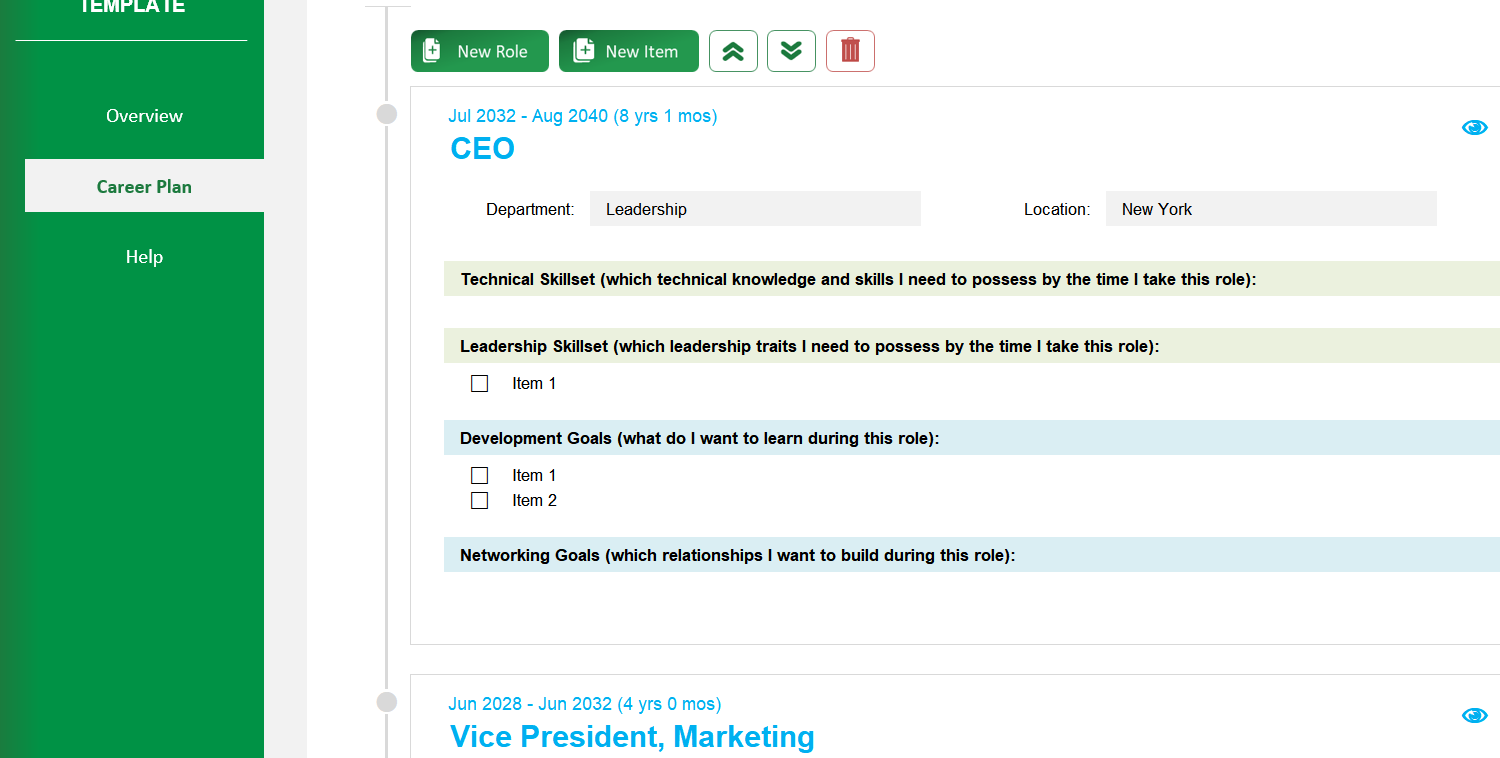Screen dimensions: 1500x758
Task: Click the Department field showing Leadership
Action: 754,209
